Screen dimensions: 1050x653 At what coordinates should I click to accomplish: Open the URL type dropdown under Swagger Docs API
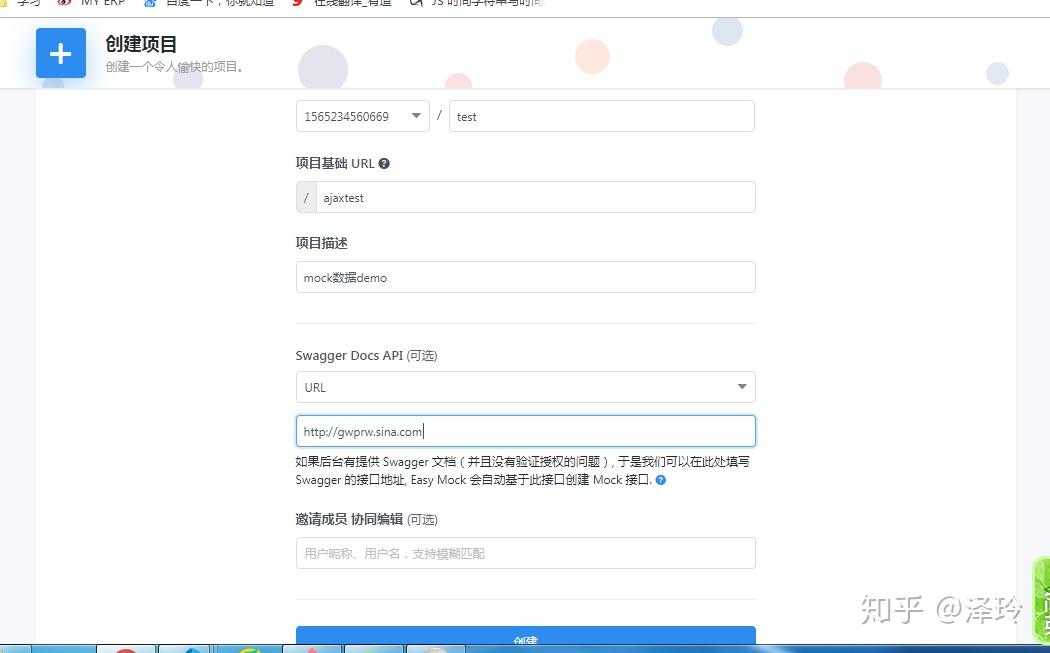[x=525, y=387]
